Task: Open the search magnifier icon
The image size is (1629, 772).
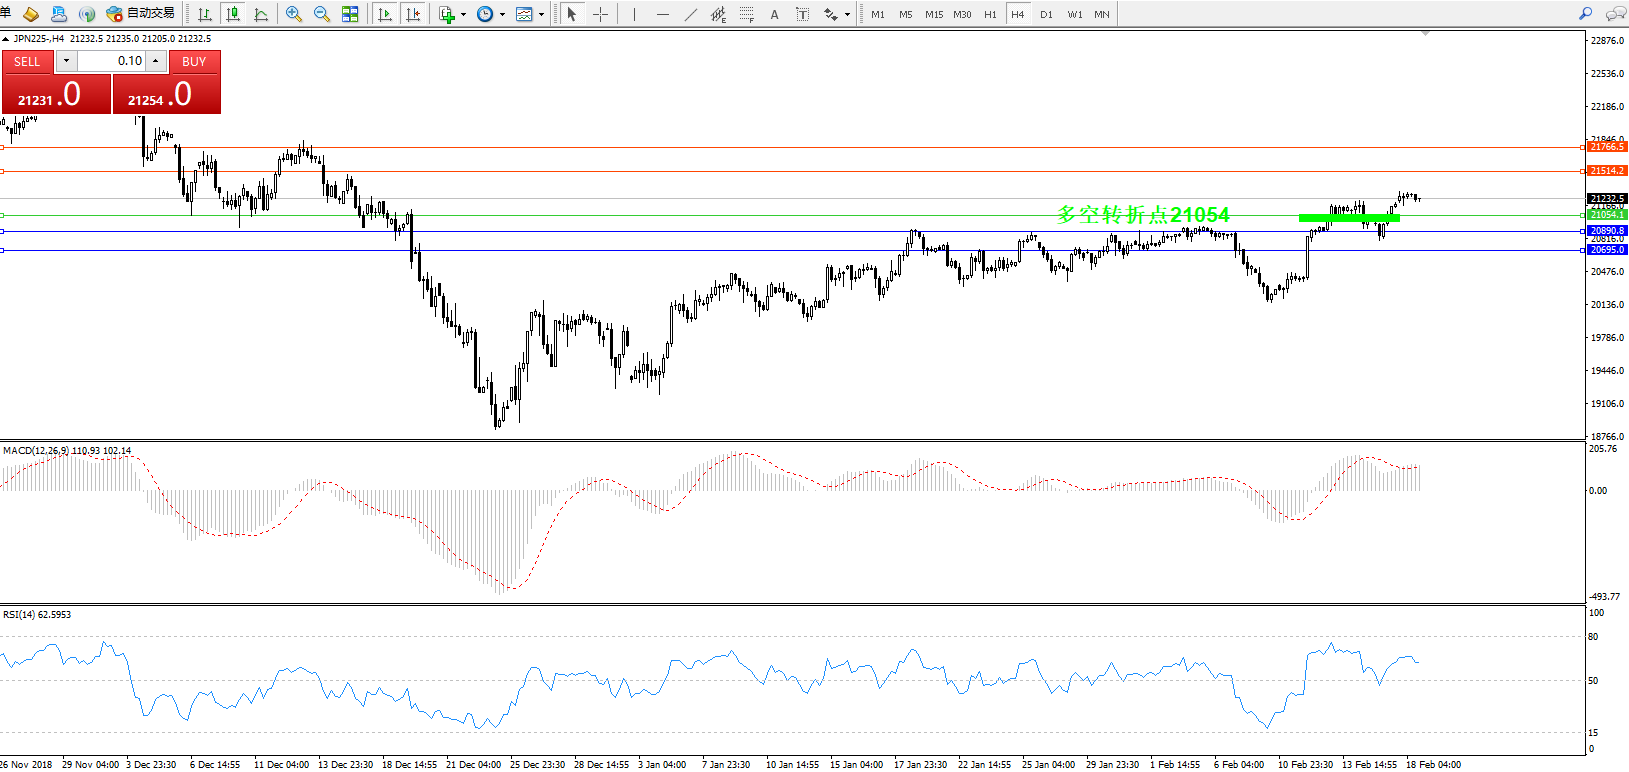Action: click(x=1585, y=14)
